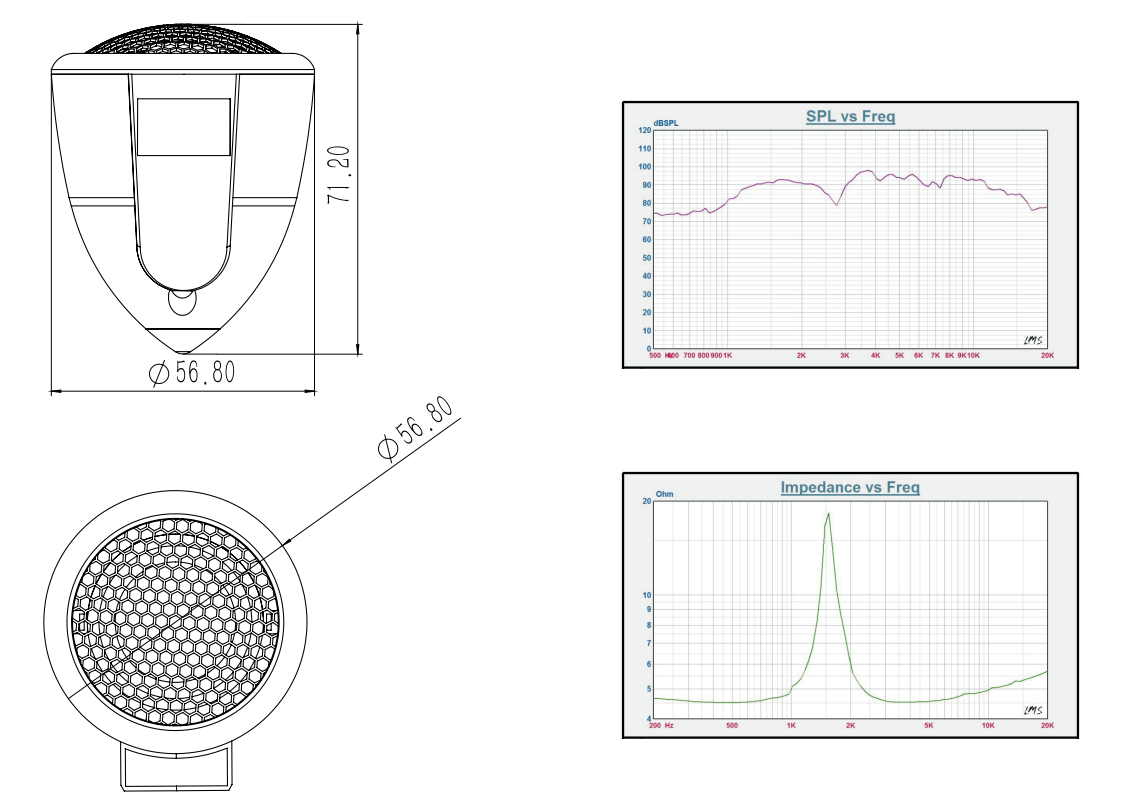This screenshot has height=797, width=1126.
Task: Click the 71.20 height dimension text
Action: 338,174
